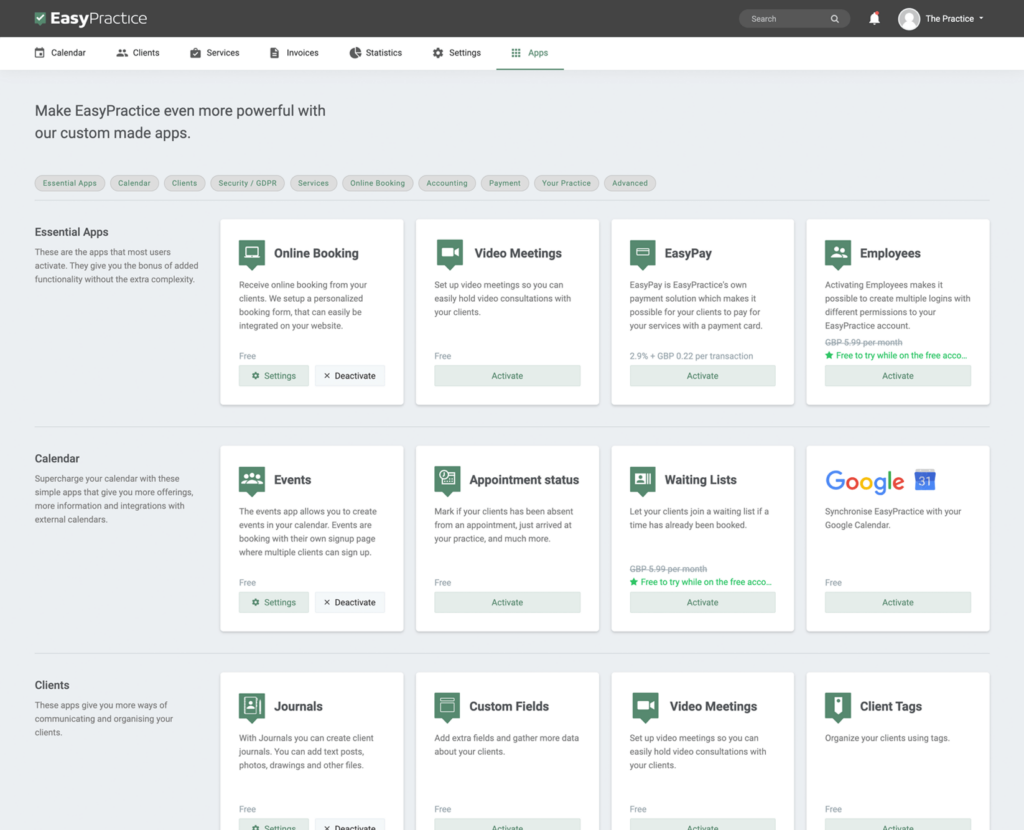
Task: Filter by Your Practice tag
Action: pos(566,183)
